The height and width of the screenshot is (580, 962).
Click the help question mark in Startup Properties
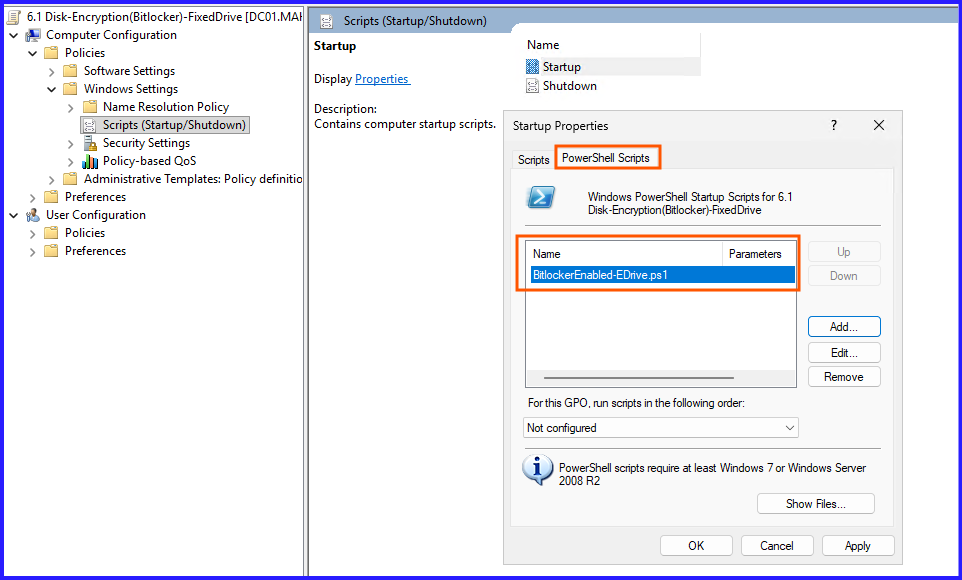coord(834,125)
